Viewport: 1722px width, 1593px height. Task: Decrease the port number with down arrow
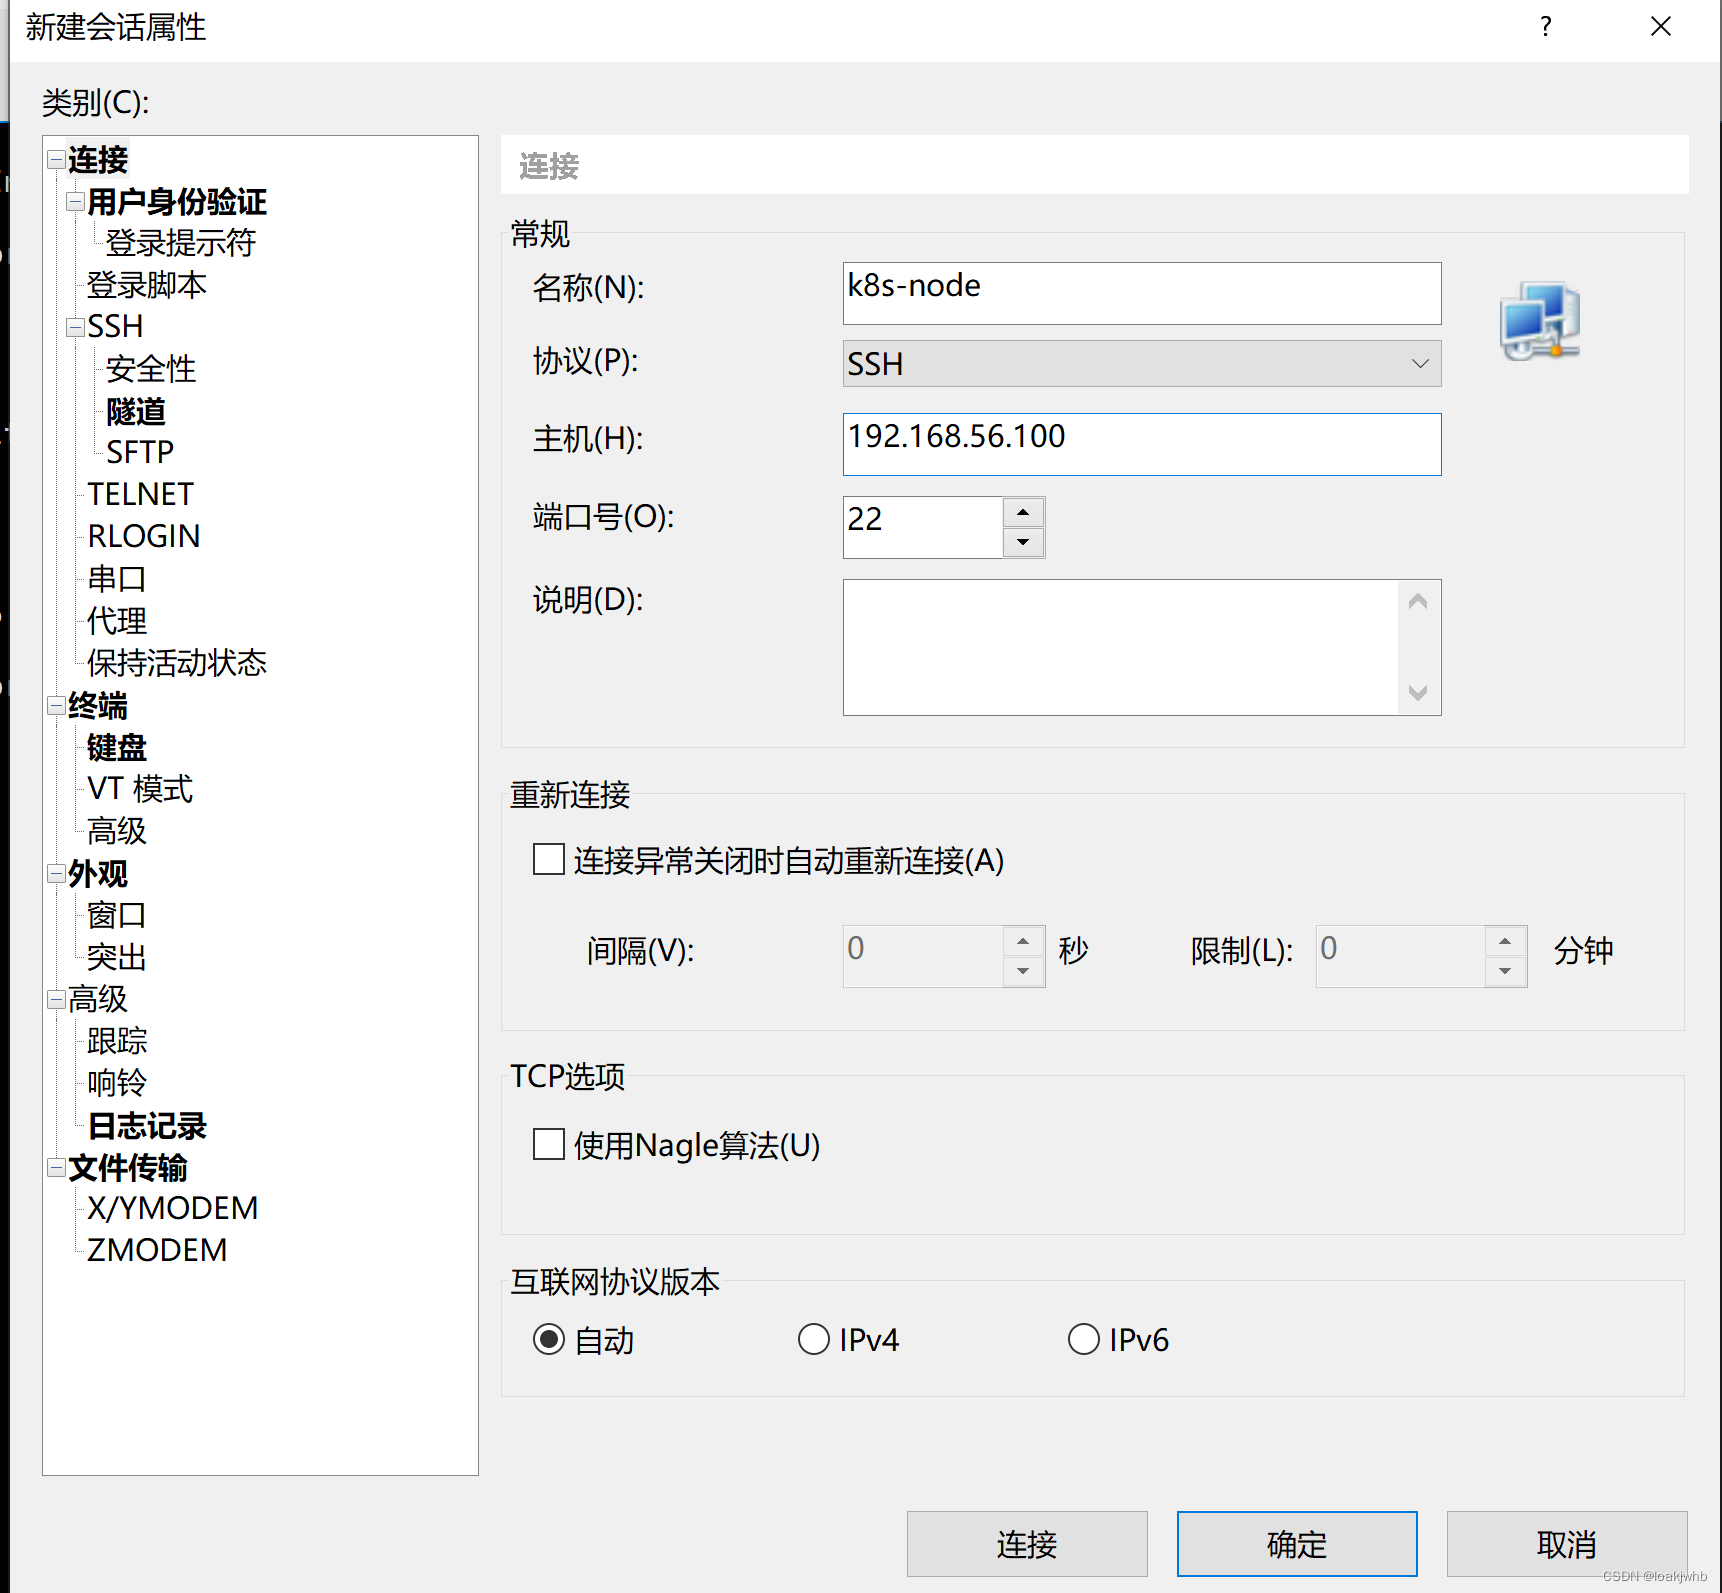(1023, 541)
